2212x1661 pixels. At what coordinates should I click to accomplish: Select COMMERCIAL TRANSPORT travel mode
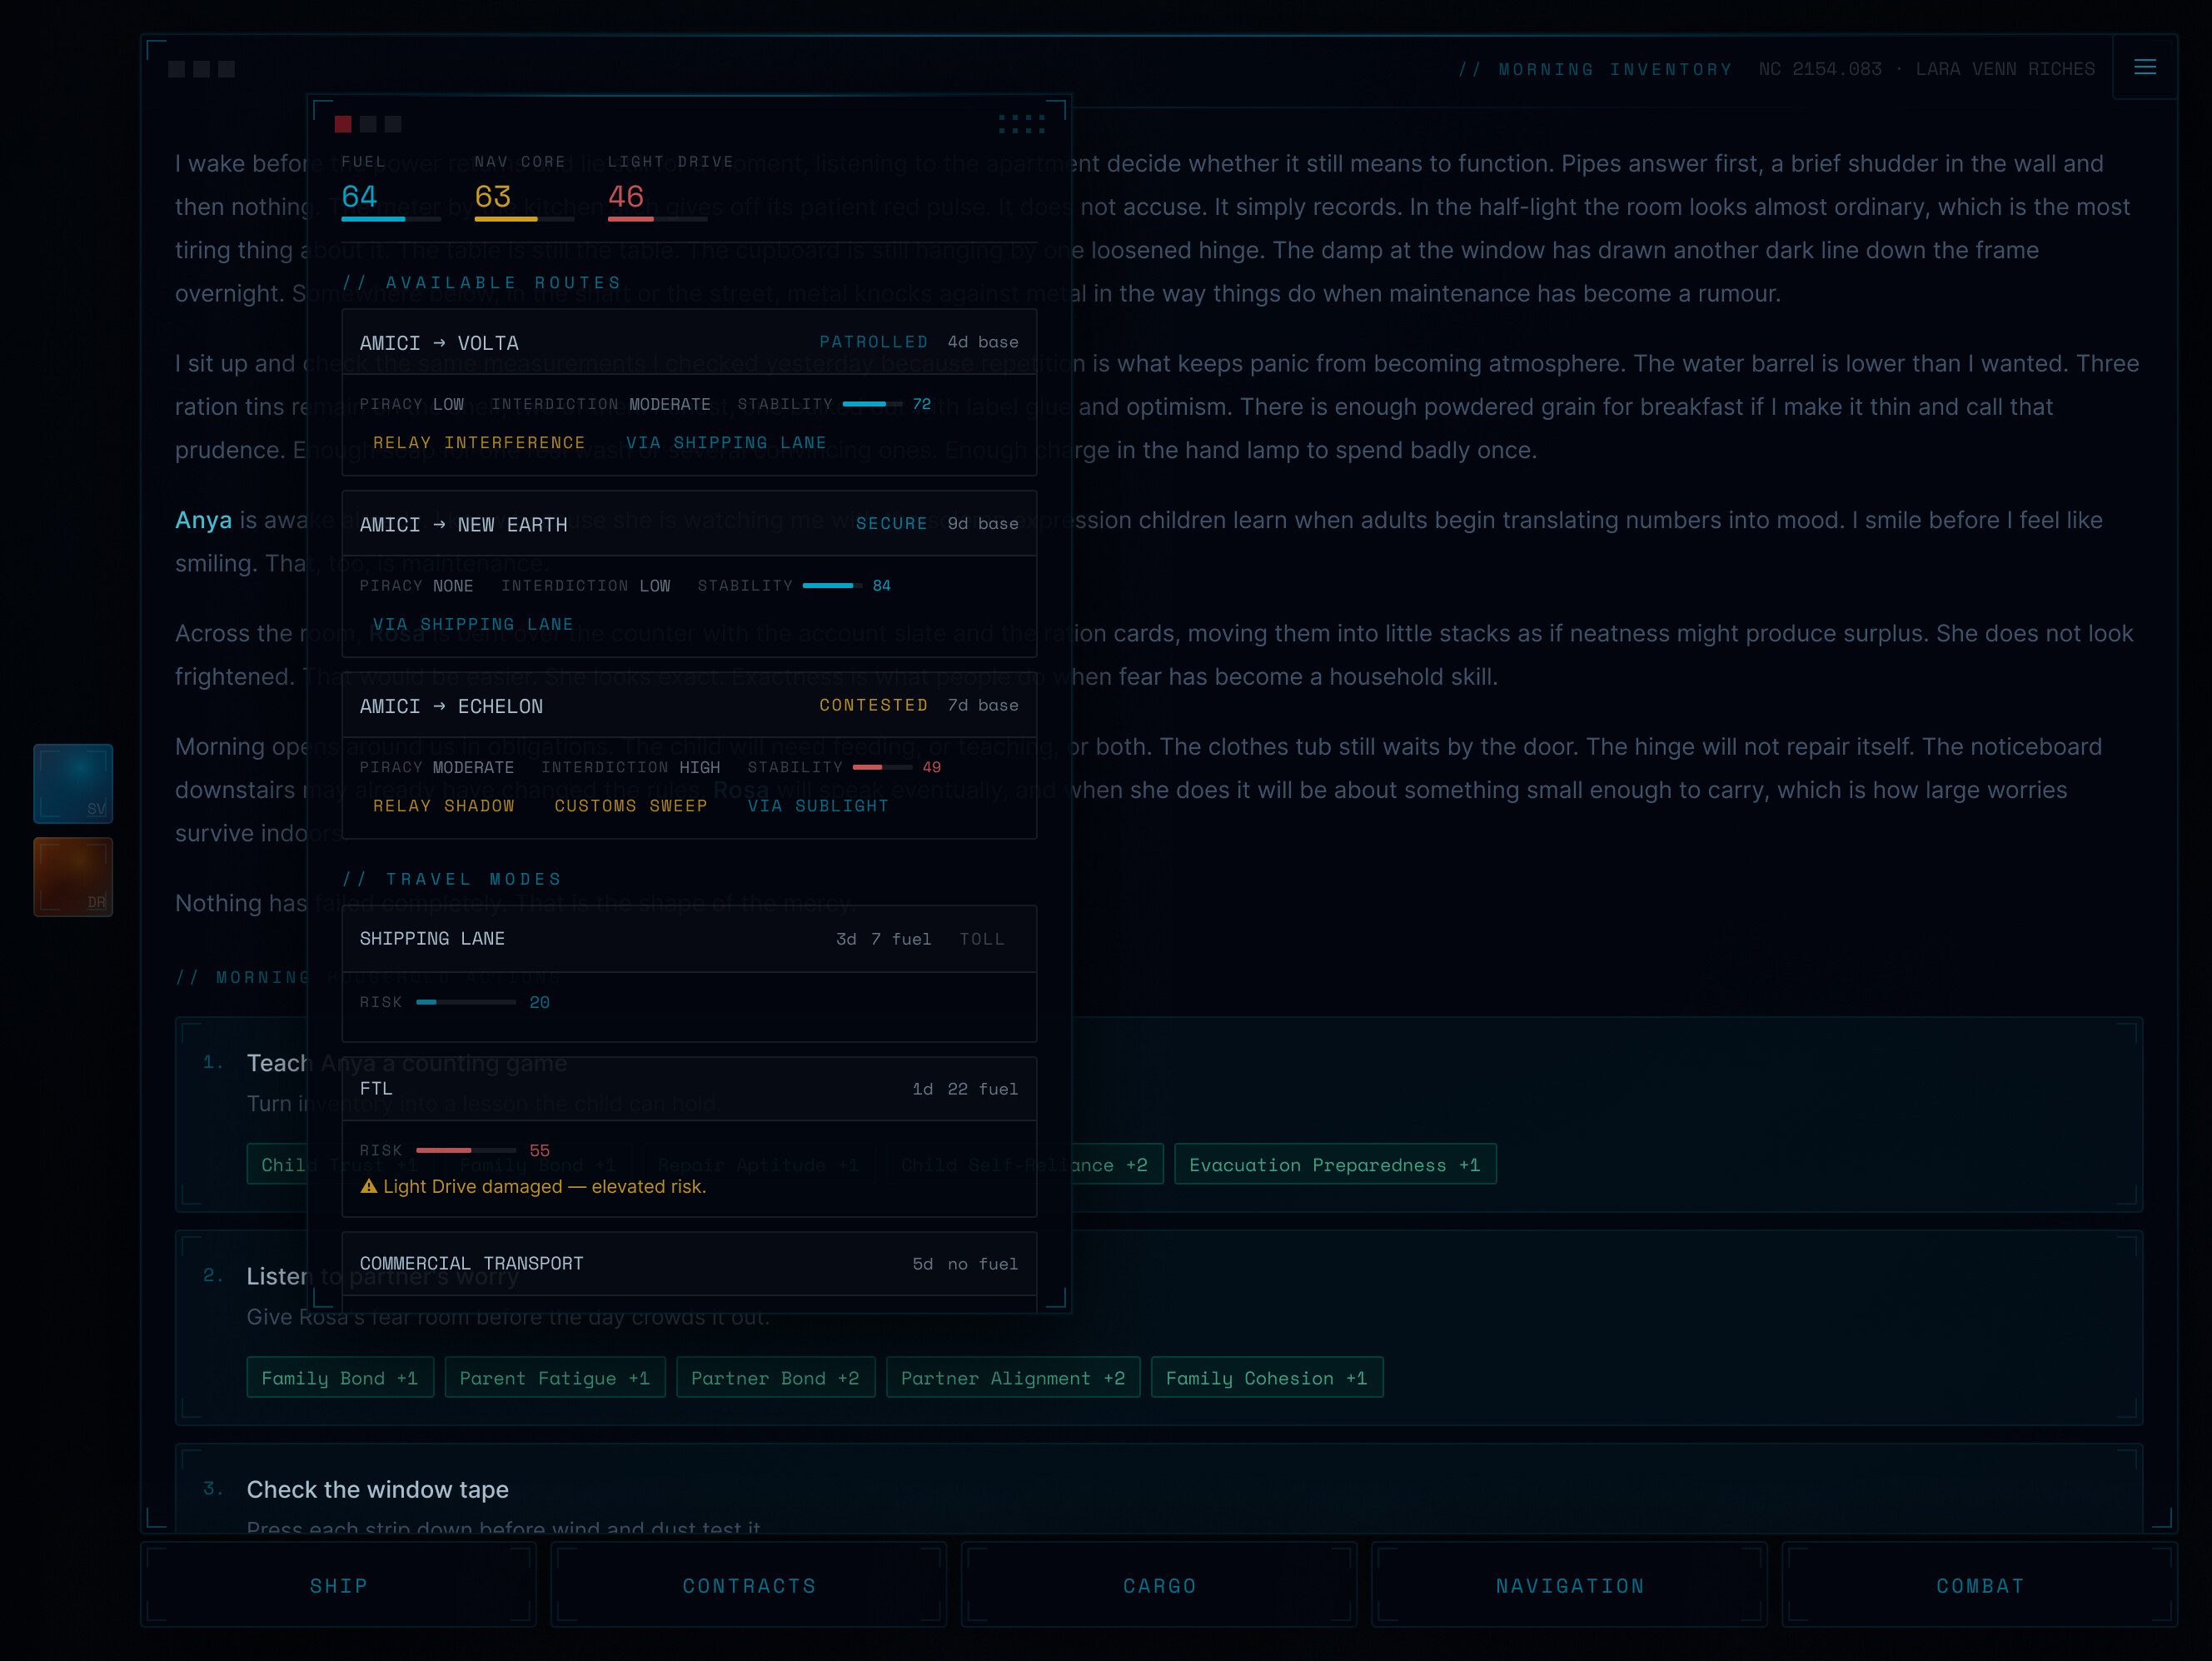(x=689, y=1271)
